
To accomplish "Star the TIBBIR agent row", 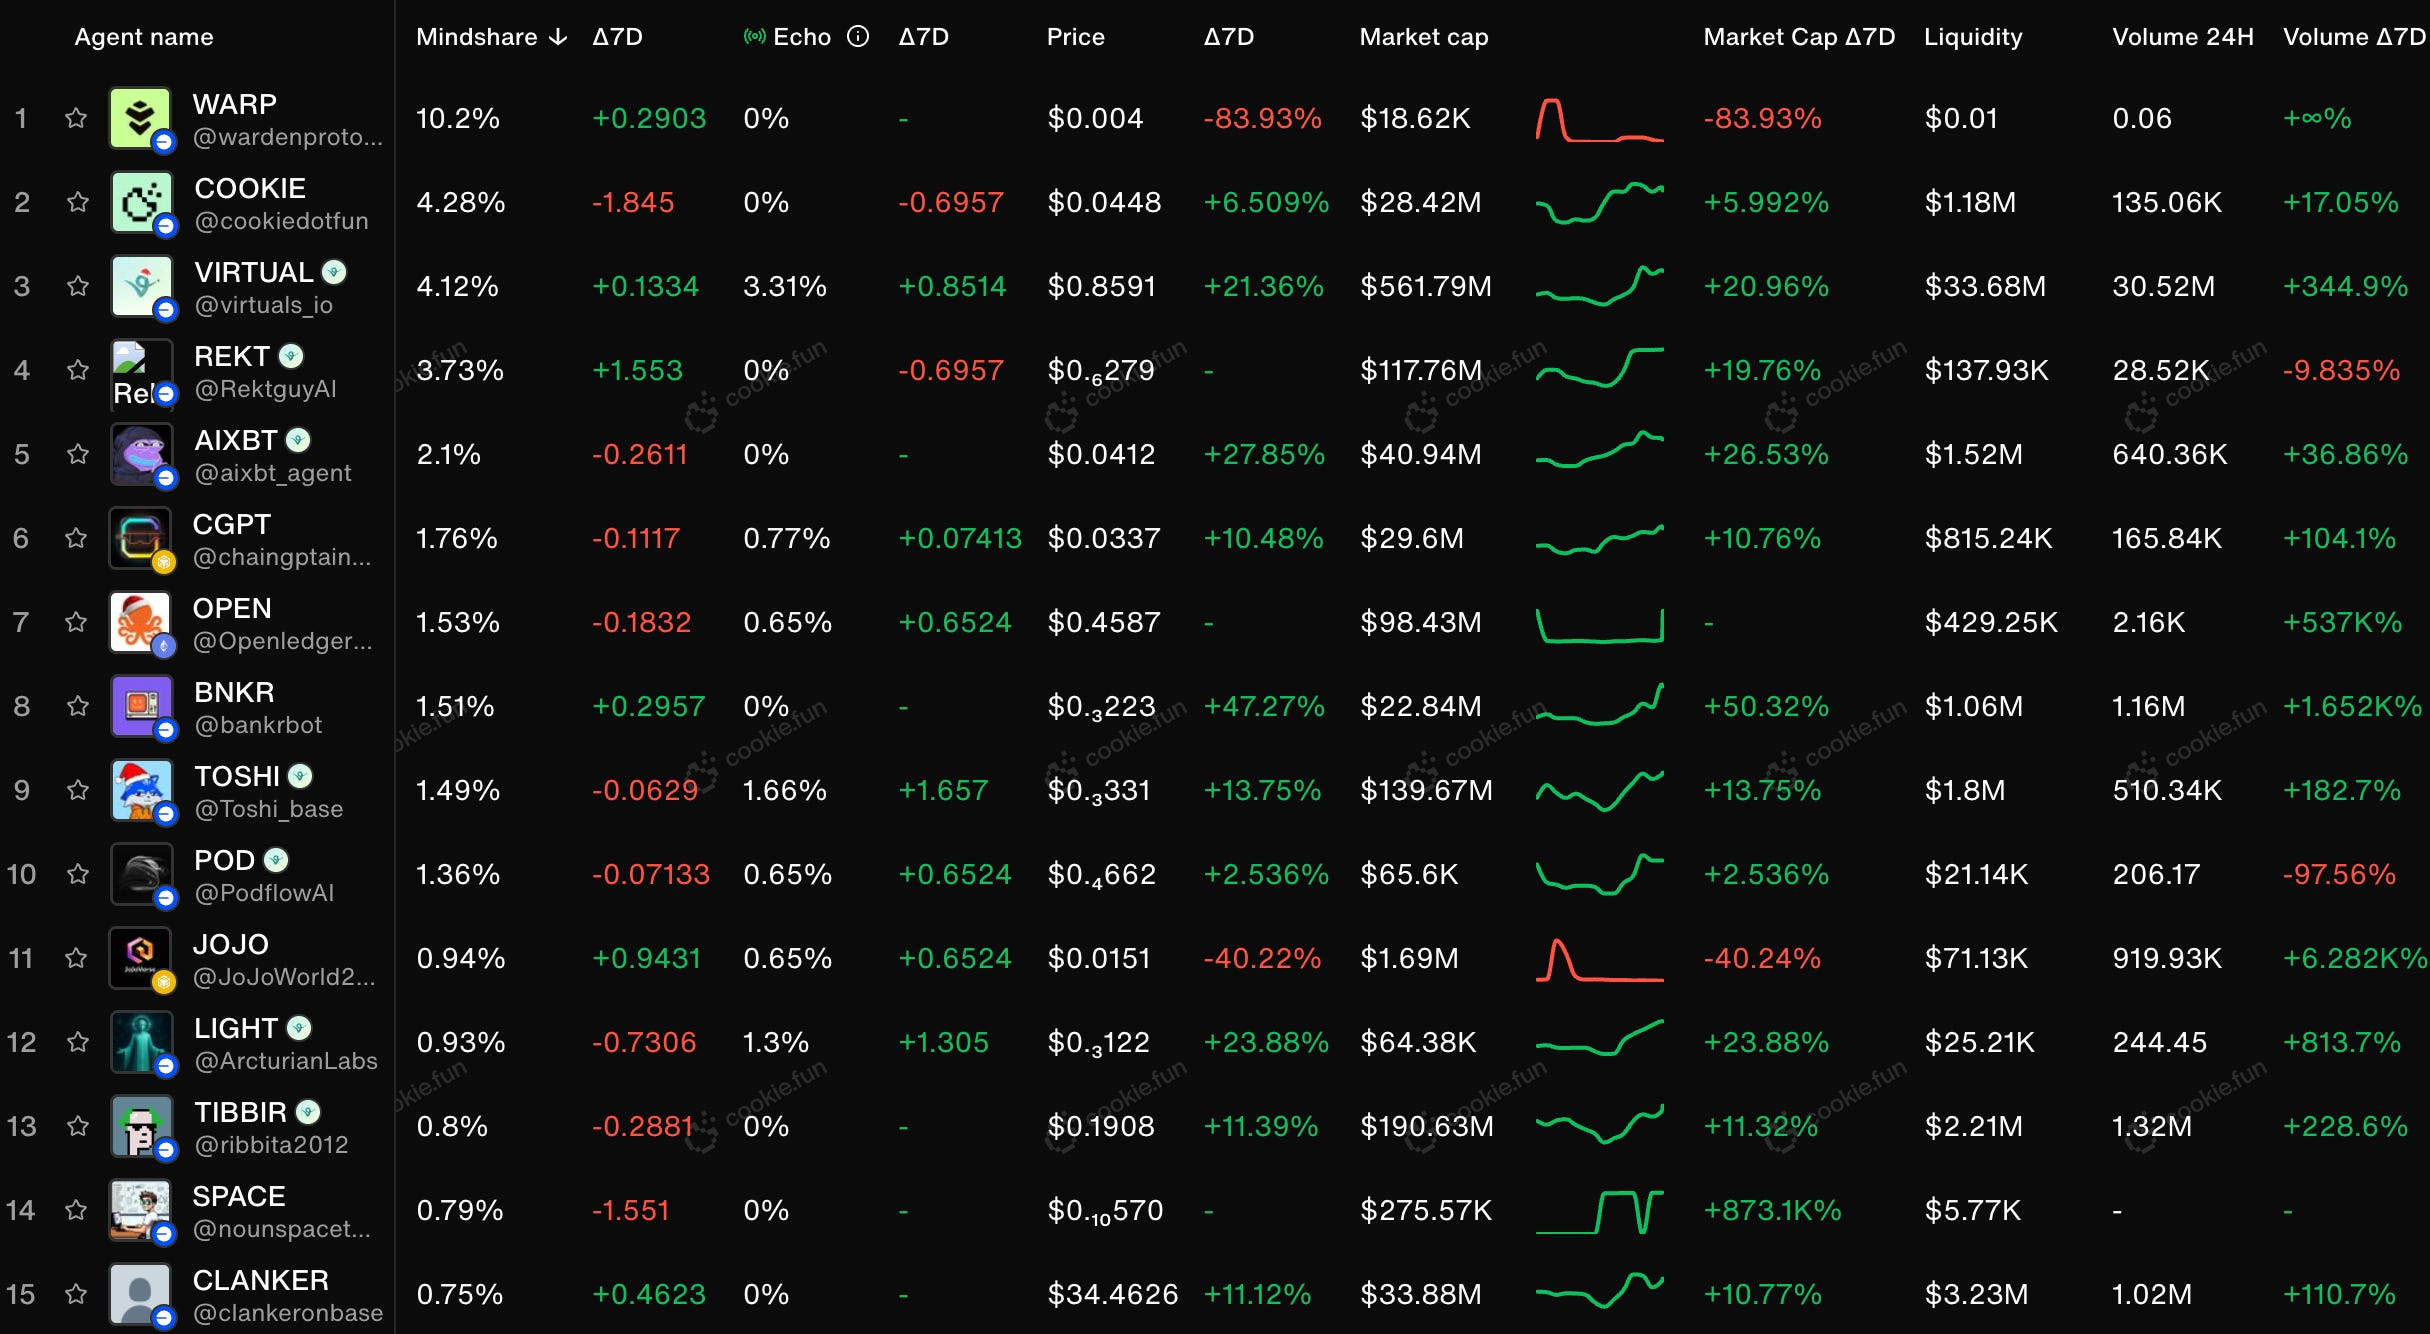I will [77, 1126].
